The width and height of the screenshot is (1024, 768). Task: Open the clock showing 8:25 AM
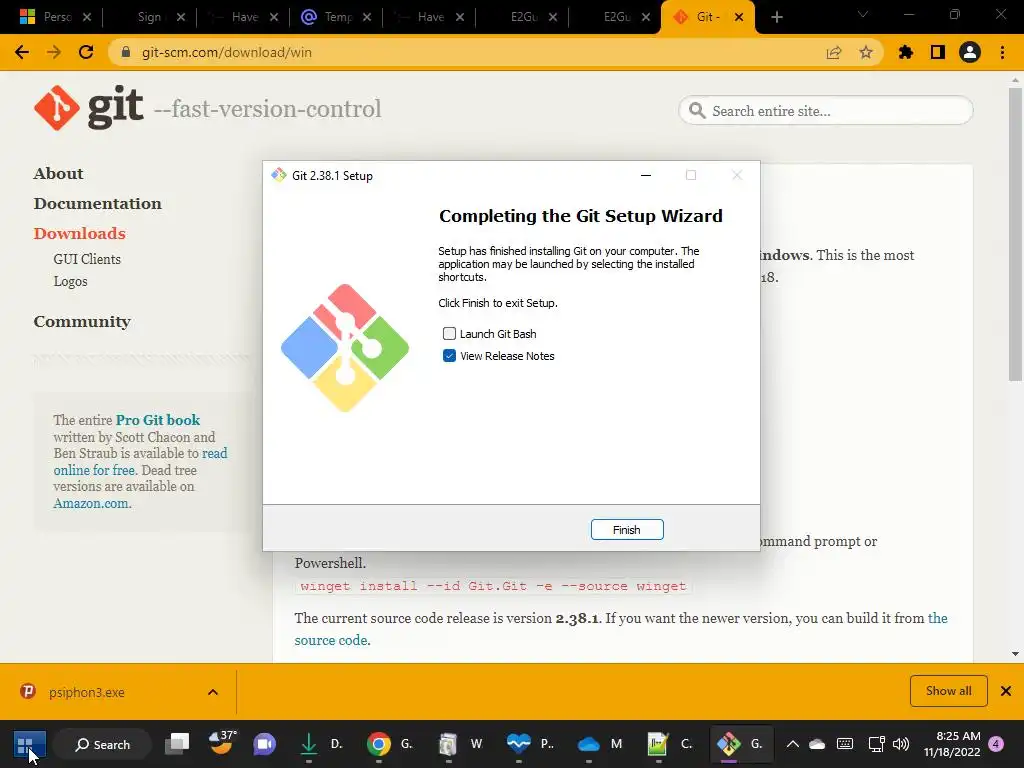point(952,744)
